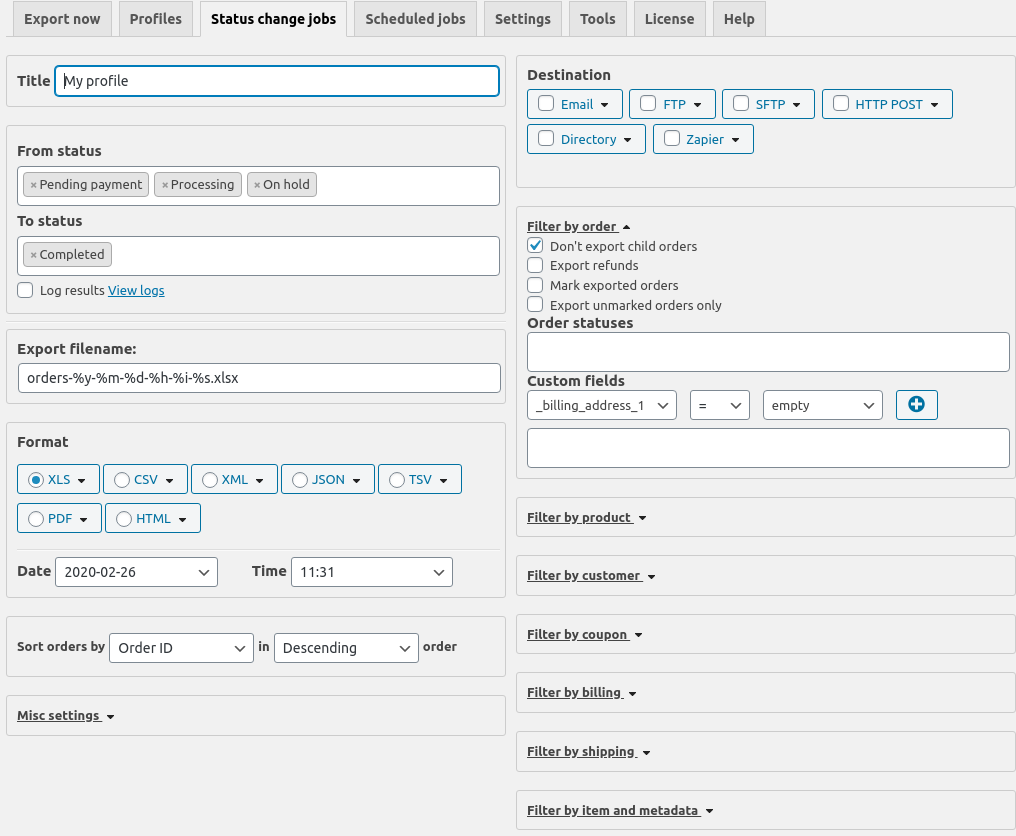Select the PDF format radio button
This screenshot has width=1016, height=836.
pyautogui.click(x=36, y=519)
